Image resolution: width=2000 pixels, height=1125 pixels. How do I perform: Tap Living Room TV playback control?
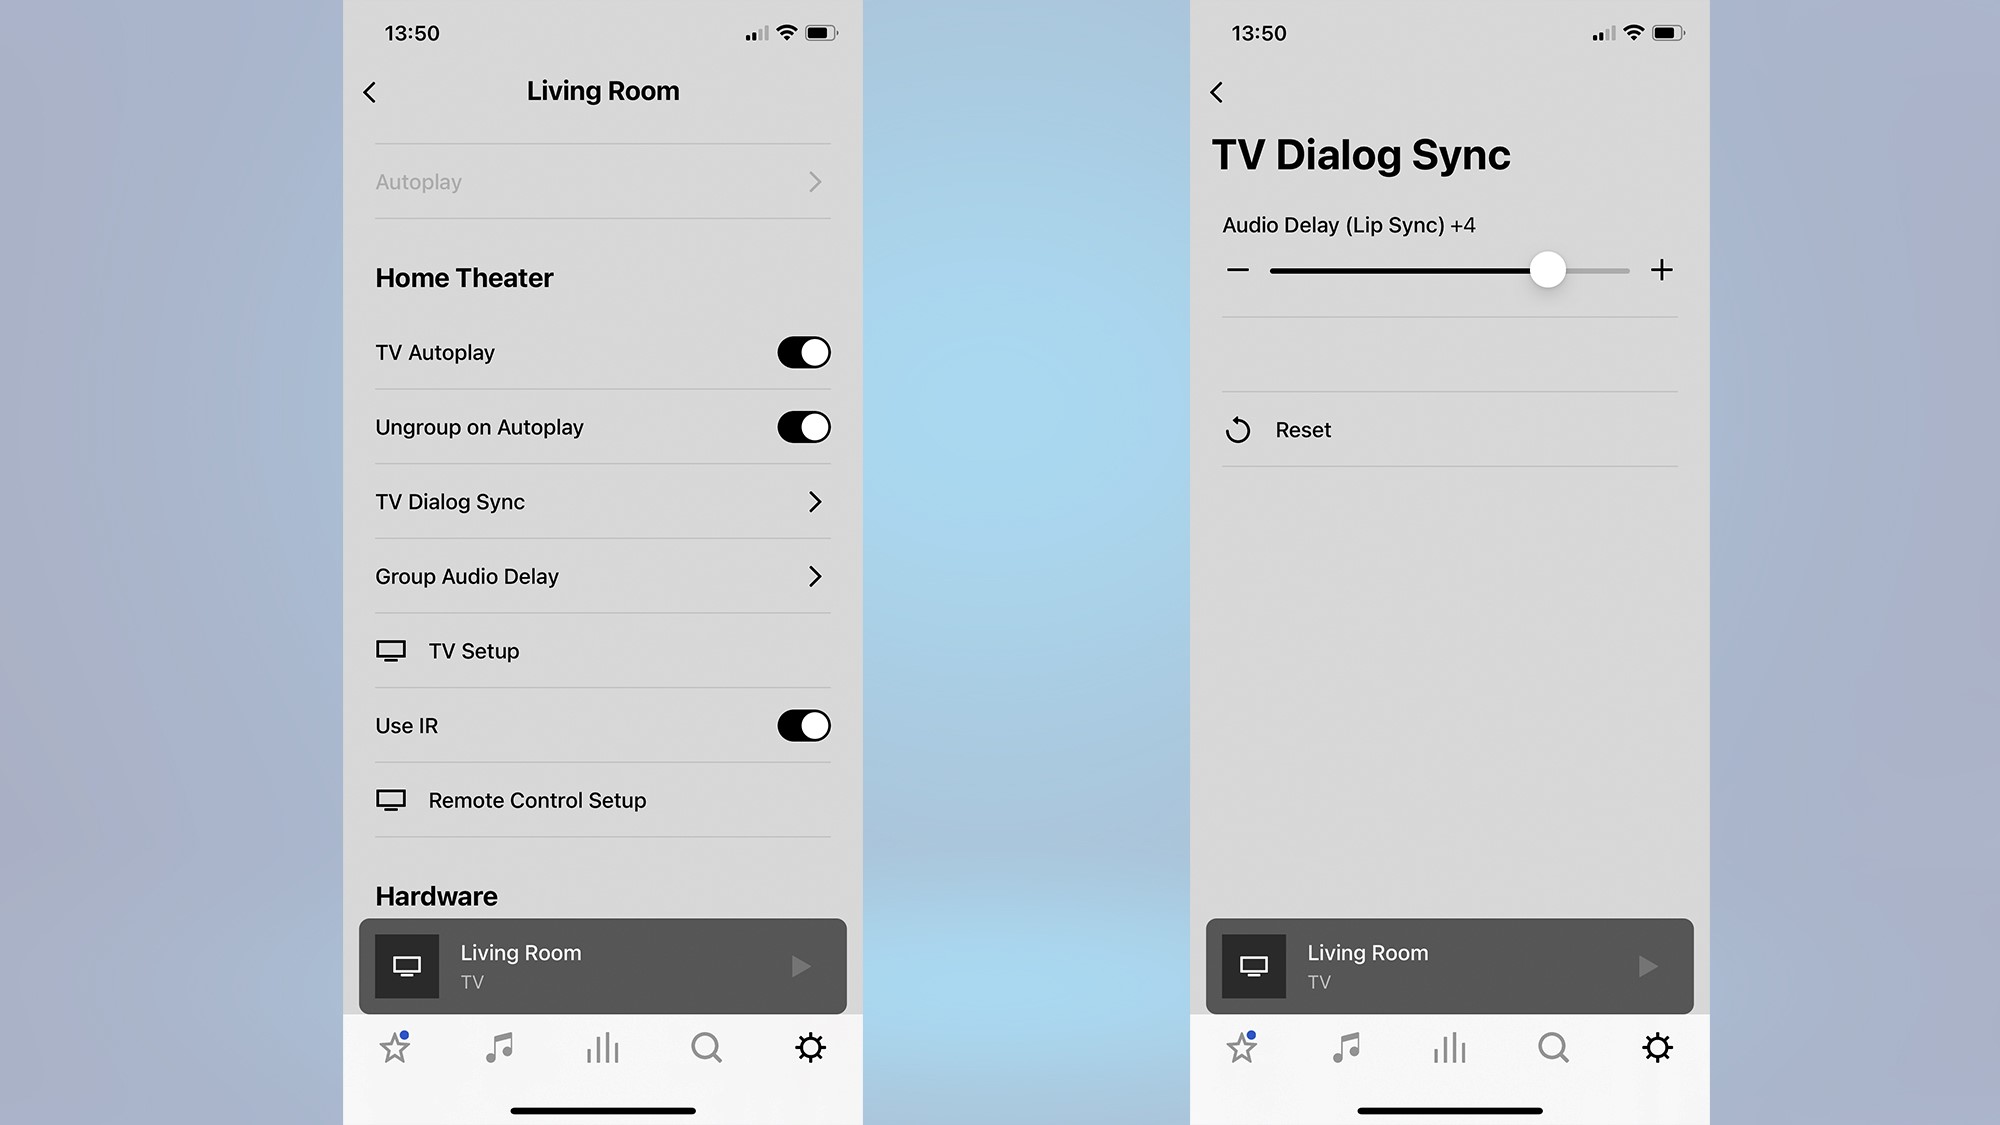[804, 964]
